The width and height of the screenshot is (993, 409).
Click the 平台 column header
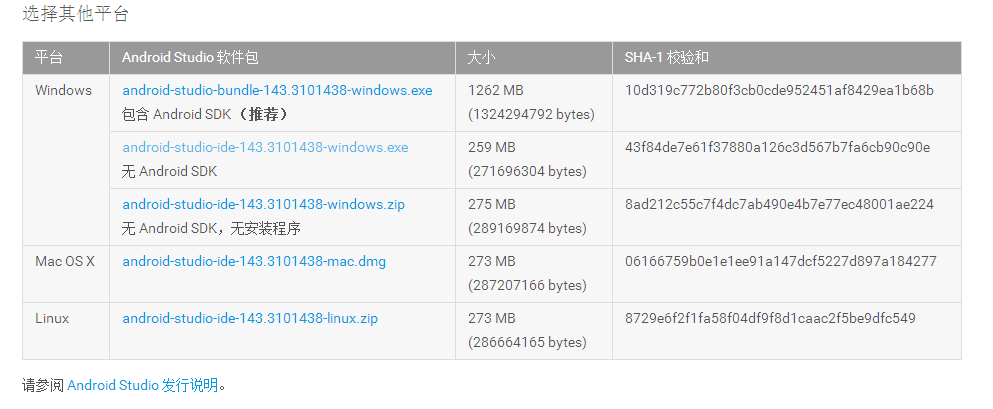point(49,57)
